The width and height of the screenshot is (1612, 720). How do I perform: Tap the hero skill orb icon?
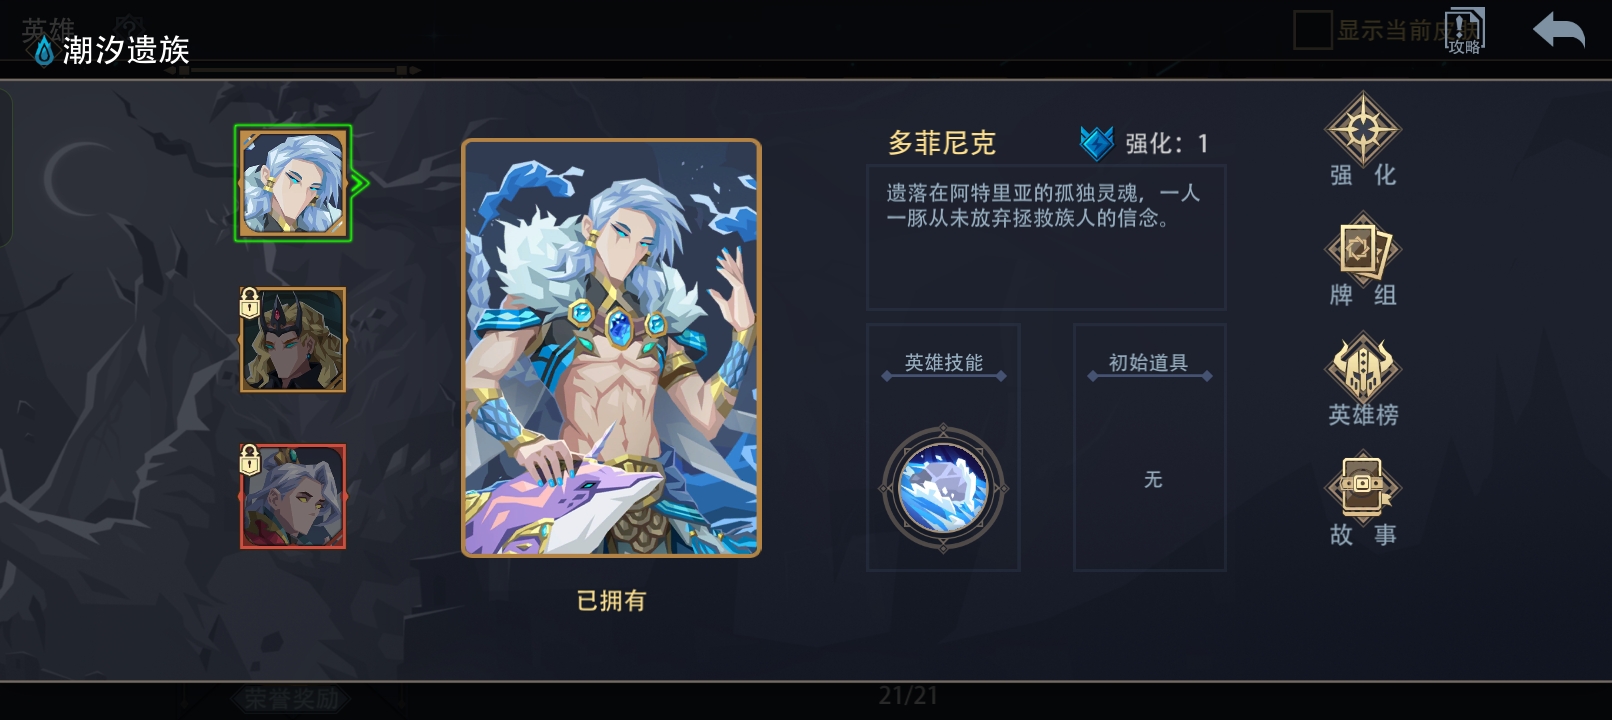[x=943, y=488]
